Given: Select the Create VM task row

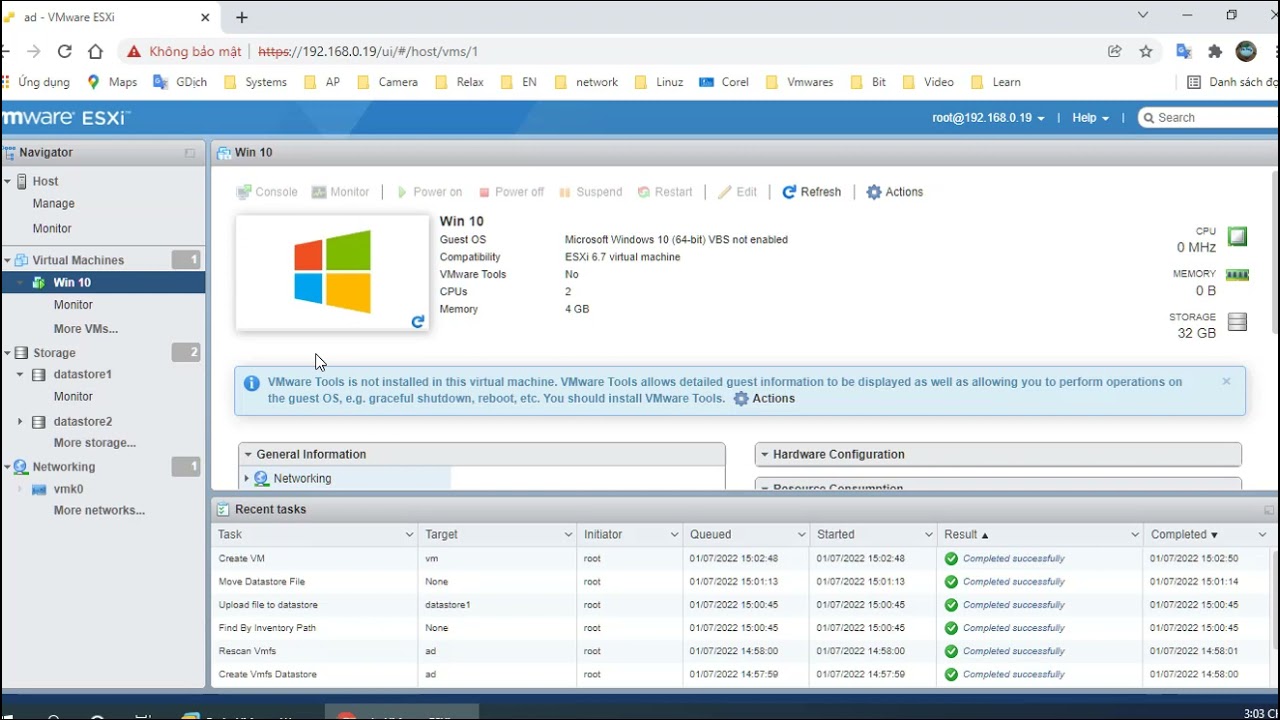Looking at the screenshot, I should tap(740, 558).
